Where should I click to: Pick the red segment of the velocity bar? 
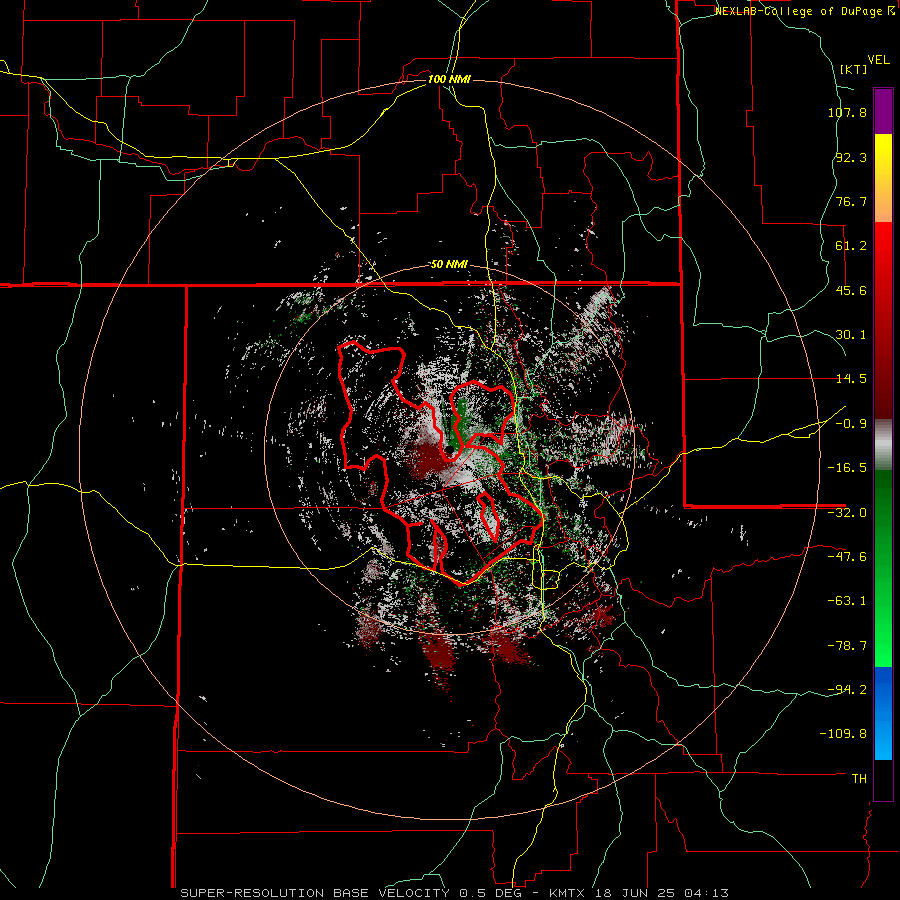coord(883,320)
